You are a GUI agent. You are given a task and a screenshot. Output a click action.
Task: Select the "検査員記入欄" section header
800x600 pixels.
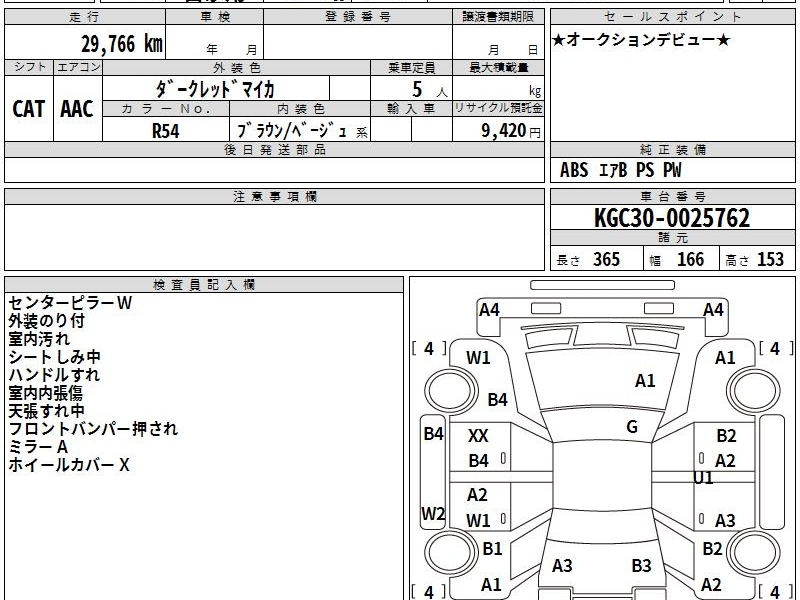[x=204, y=285]
